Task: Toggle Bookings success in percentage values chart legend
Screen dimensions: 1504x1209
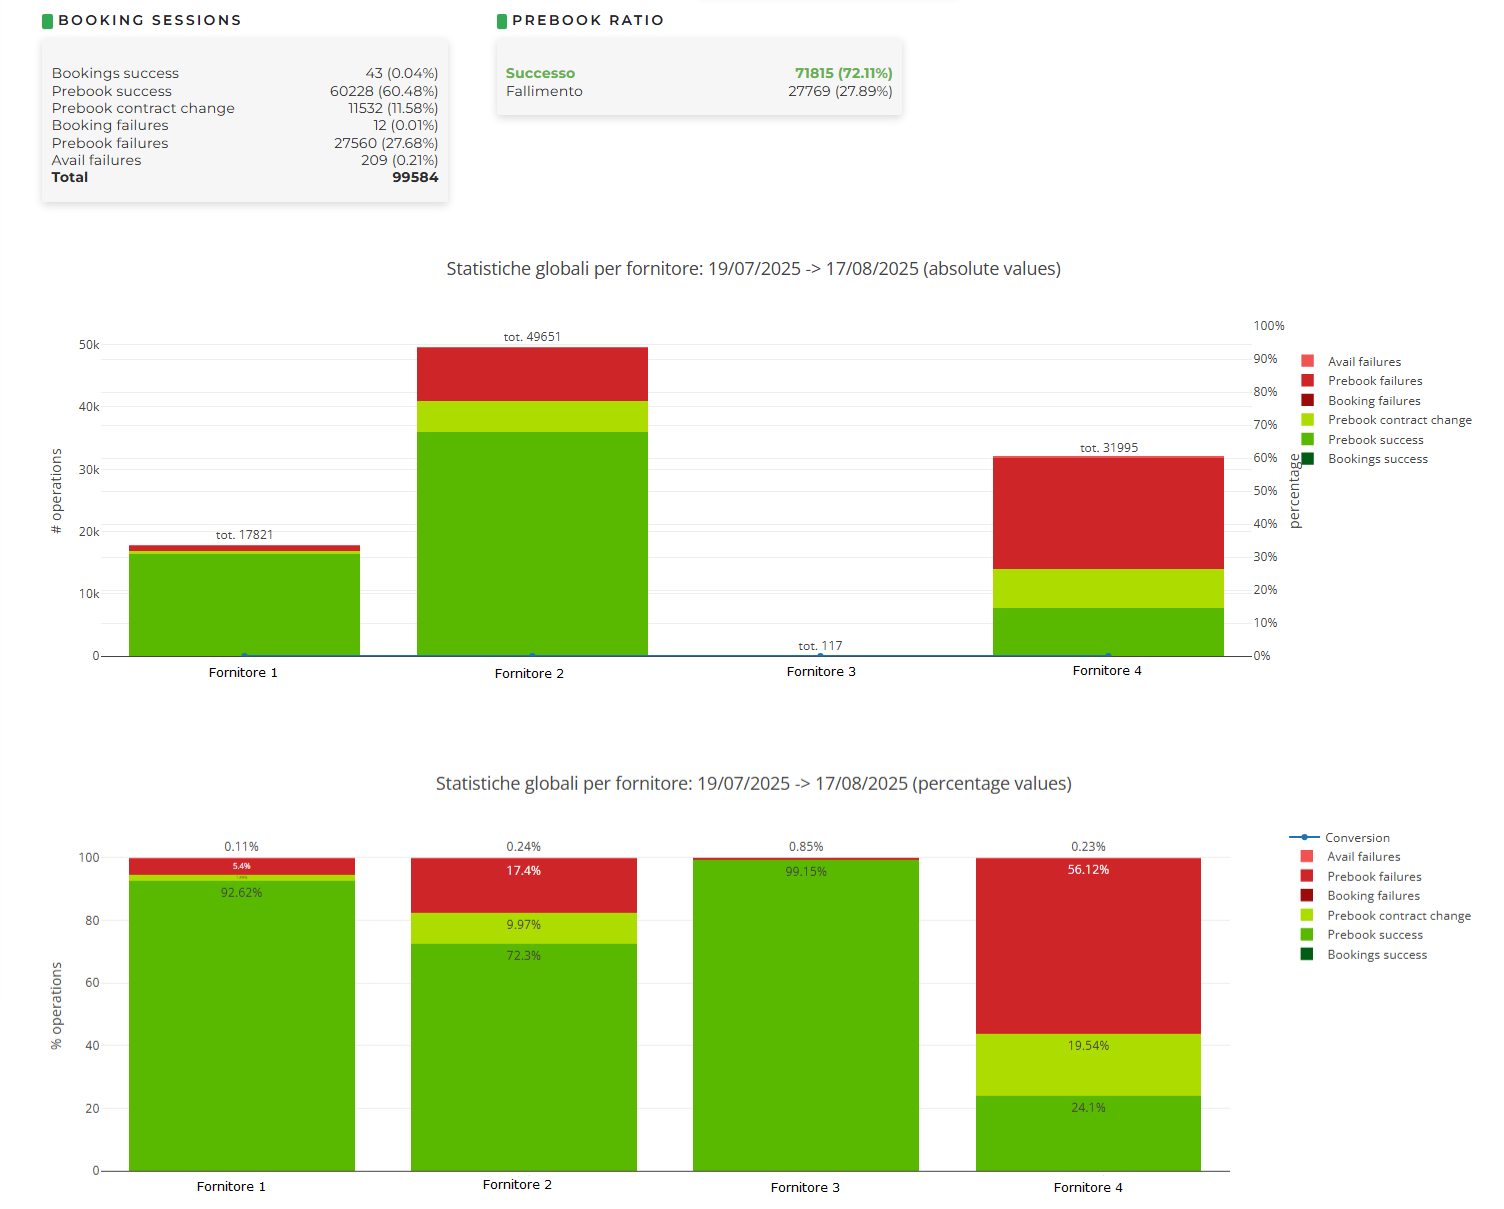Action: [x=1376, y=955]
